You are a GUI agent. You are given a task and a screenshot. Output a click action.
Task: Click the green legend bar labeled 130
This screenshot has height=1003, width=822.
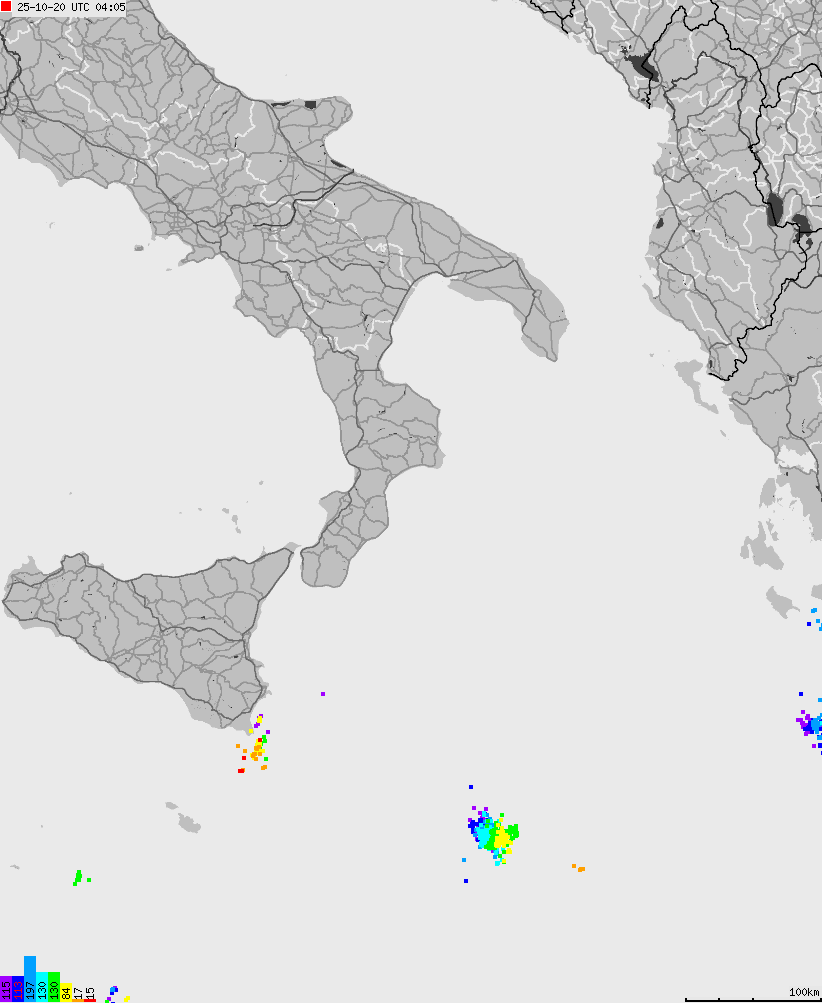coord(54,986)
